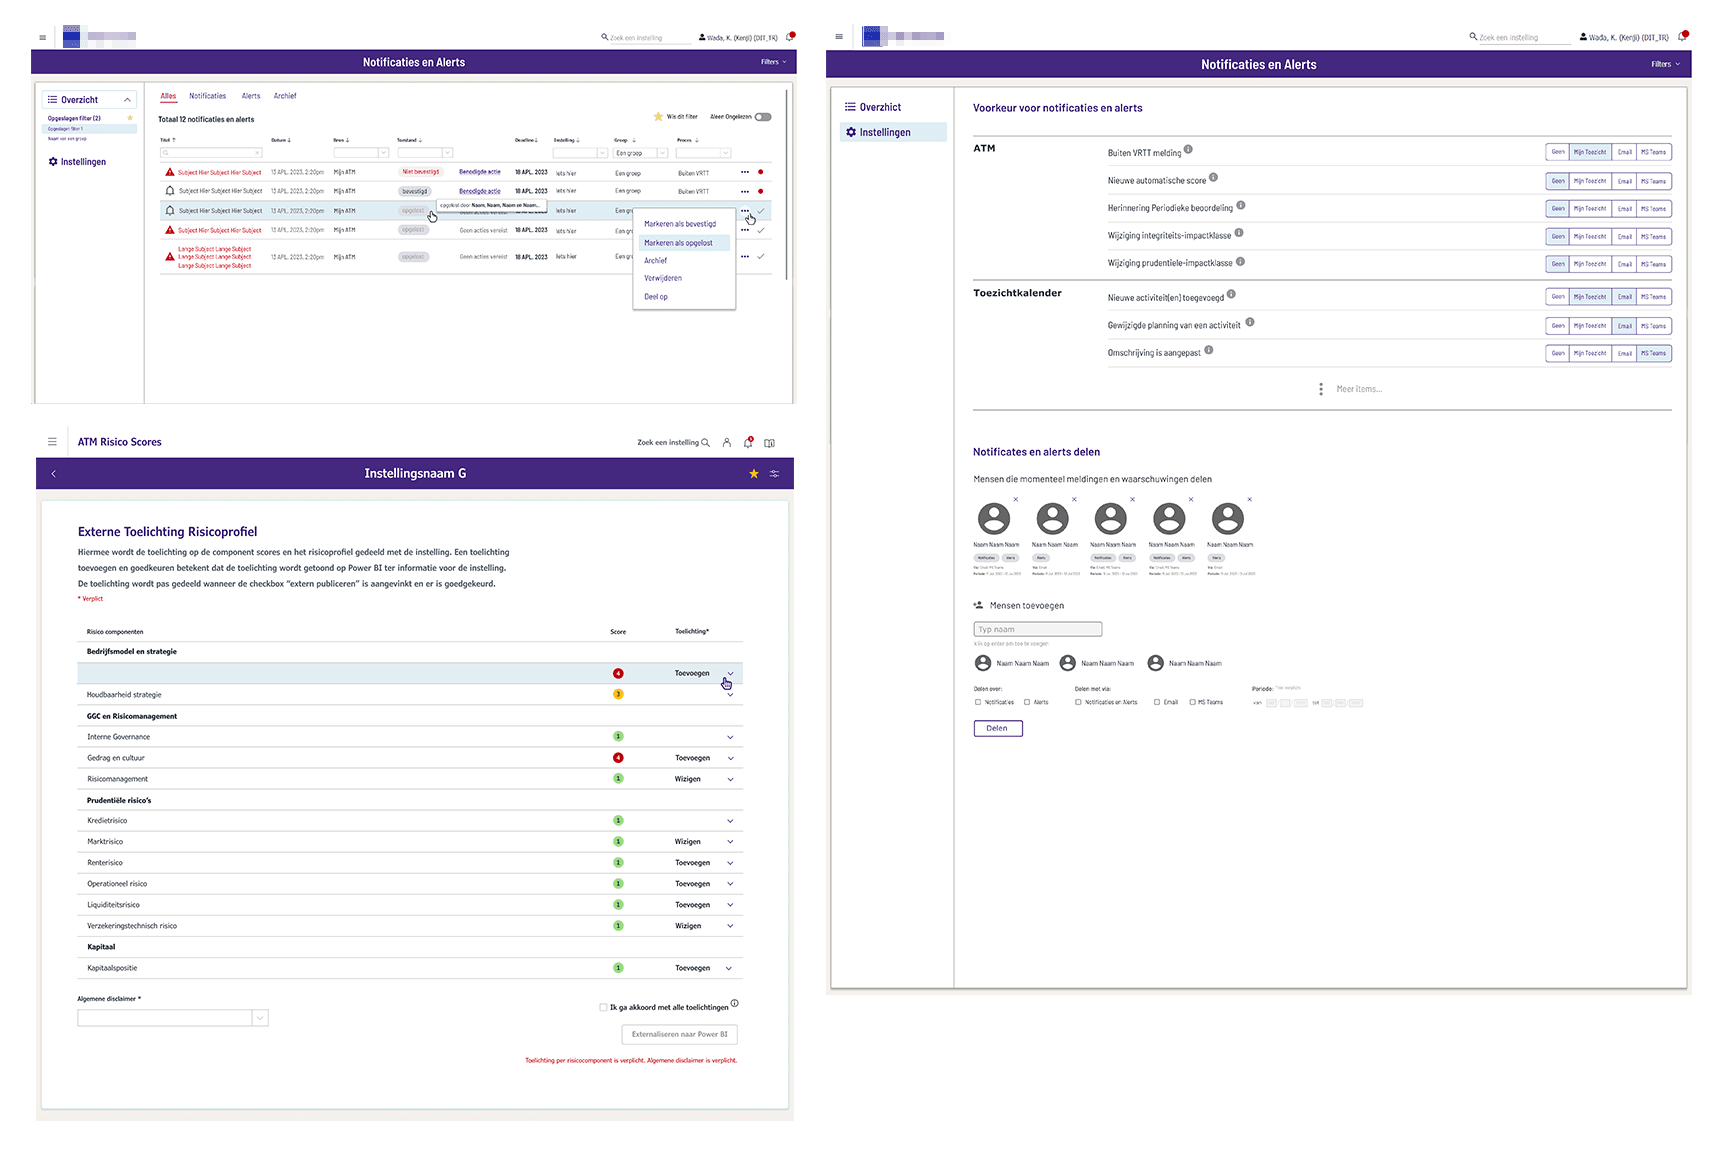Choose Deel op in context menu

[x=656, y=296]
